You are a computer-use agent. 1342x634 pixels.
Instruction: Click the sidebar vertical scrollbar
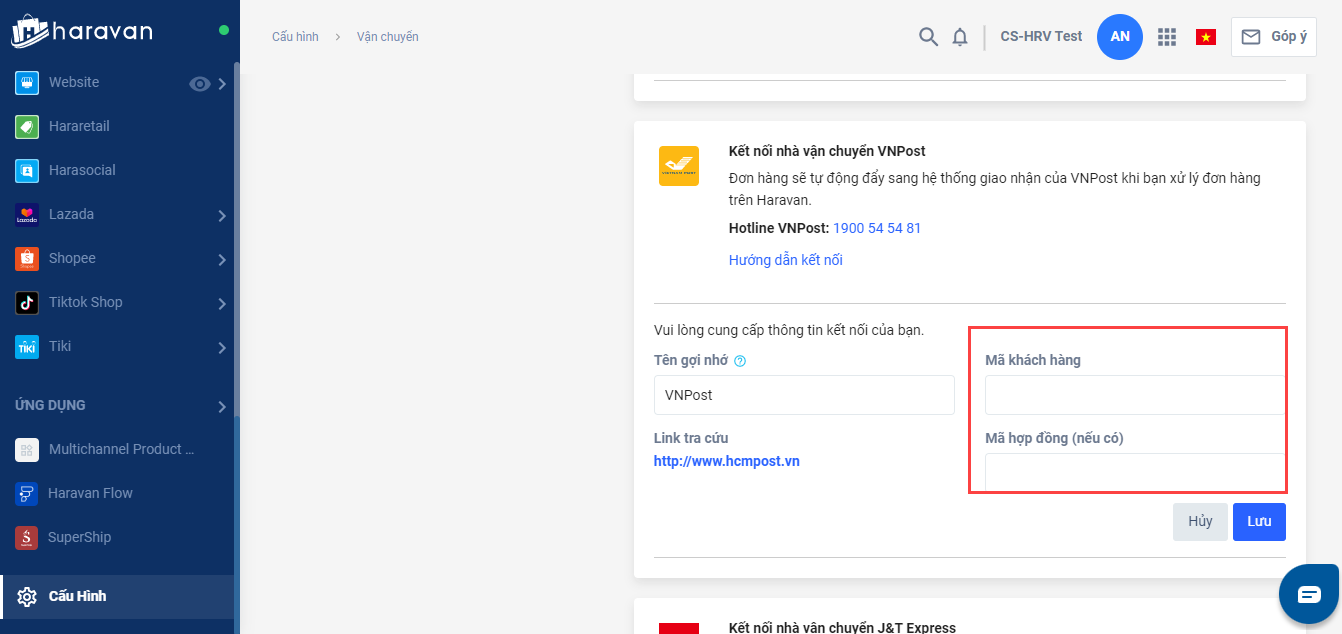[x=237, y=240]
